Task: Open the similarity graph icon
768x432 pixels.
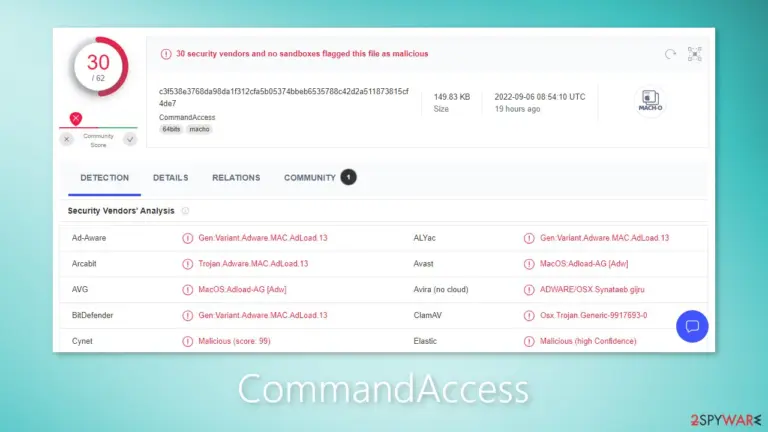Action: click(x=695, y=54)
